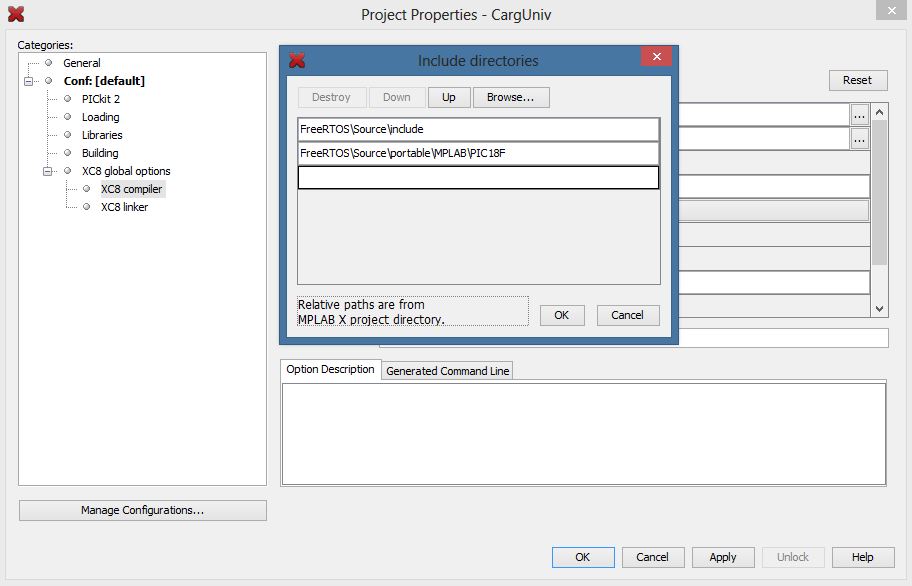The image size is (912, 586).
Task: Close the Project Properties window
Action: [x=892, y=10]
